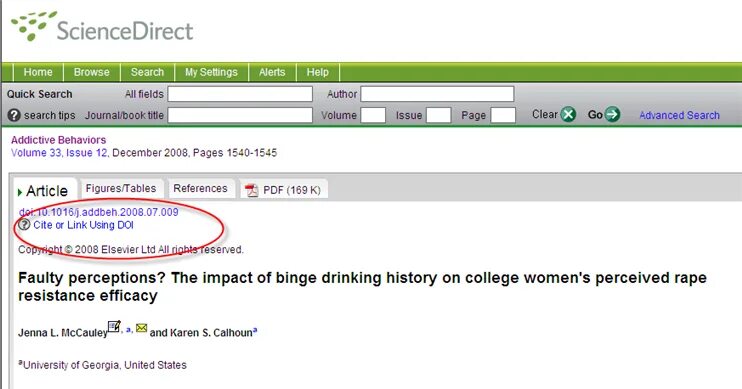Click the Clear X icon

(x=568, y=115)
